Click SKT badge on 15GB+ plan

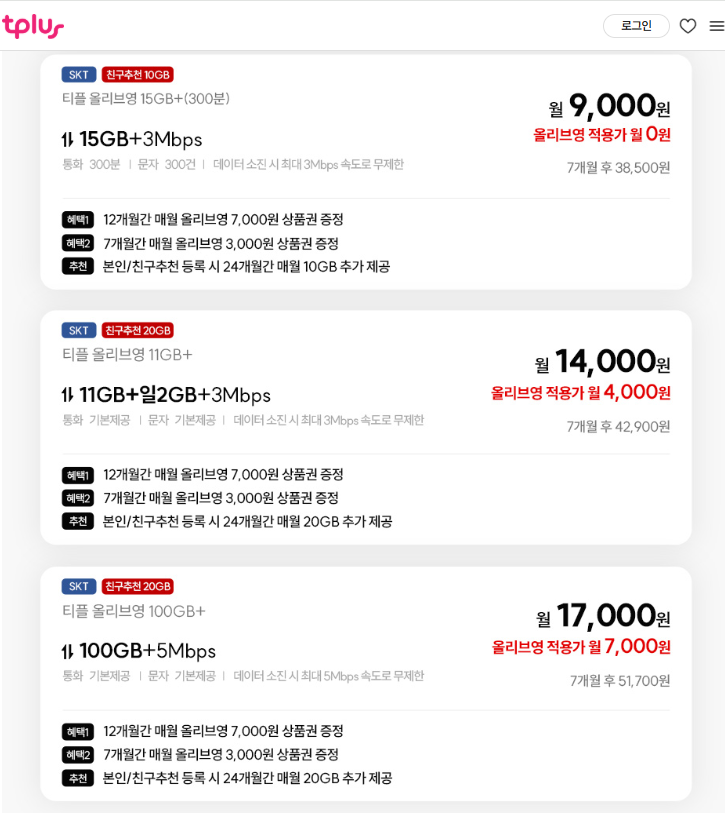(x=79, y=75)
